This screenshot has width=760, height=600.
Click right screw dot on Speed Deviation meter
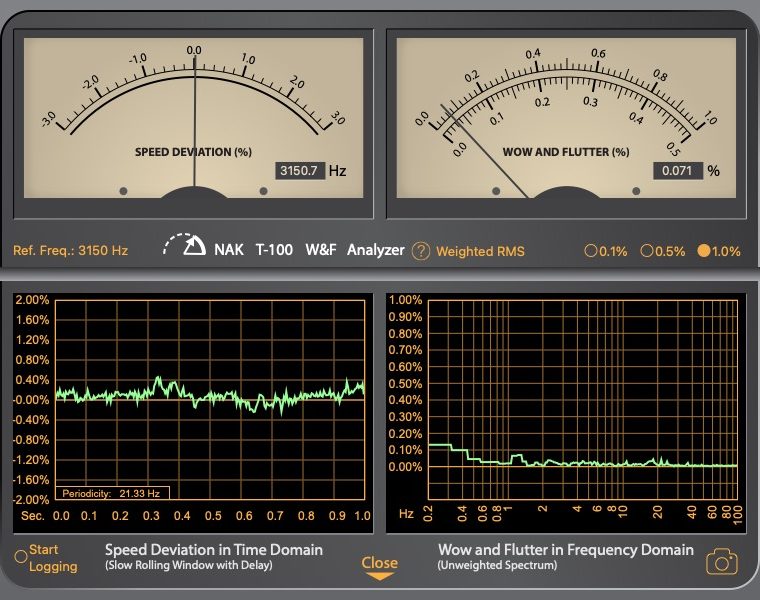click(x=264, y=190)
